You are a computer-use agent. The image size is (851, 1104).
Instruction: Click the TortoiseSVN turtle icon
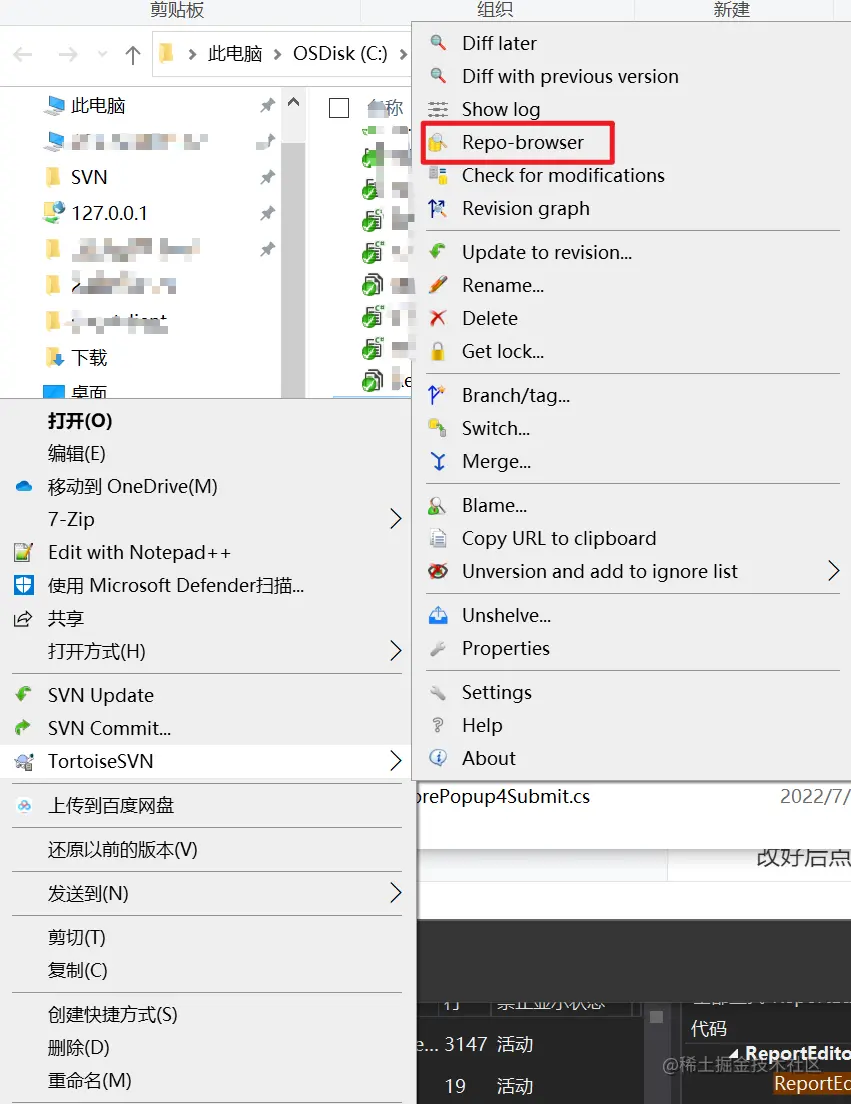click(x=24, y=760)
